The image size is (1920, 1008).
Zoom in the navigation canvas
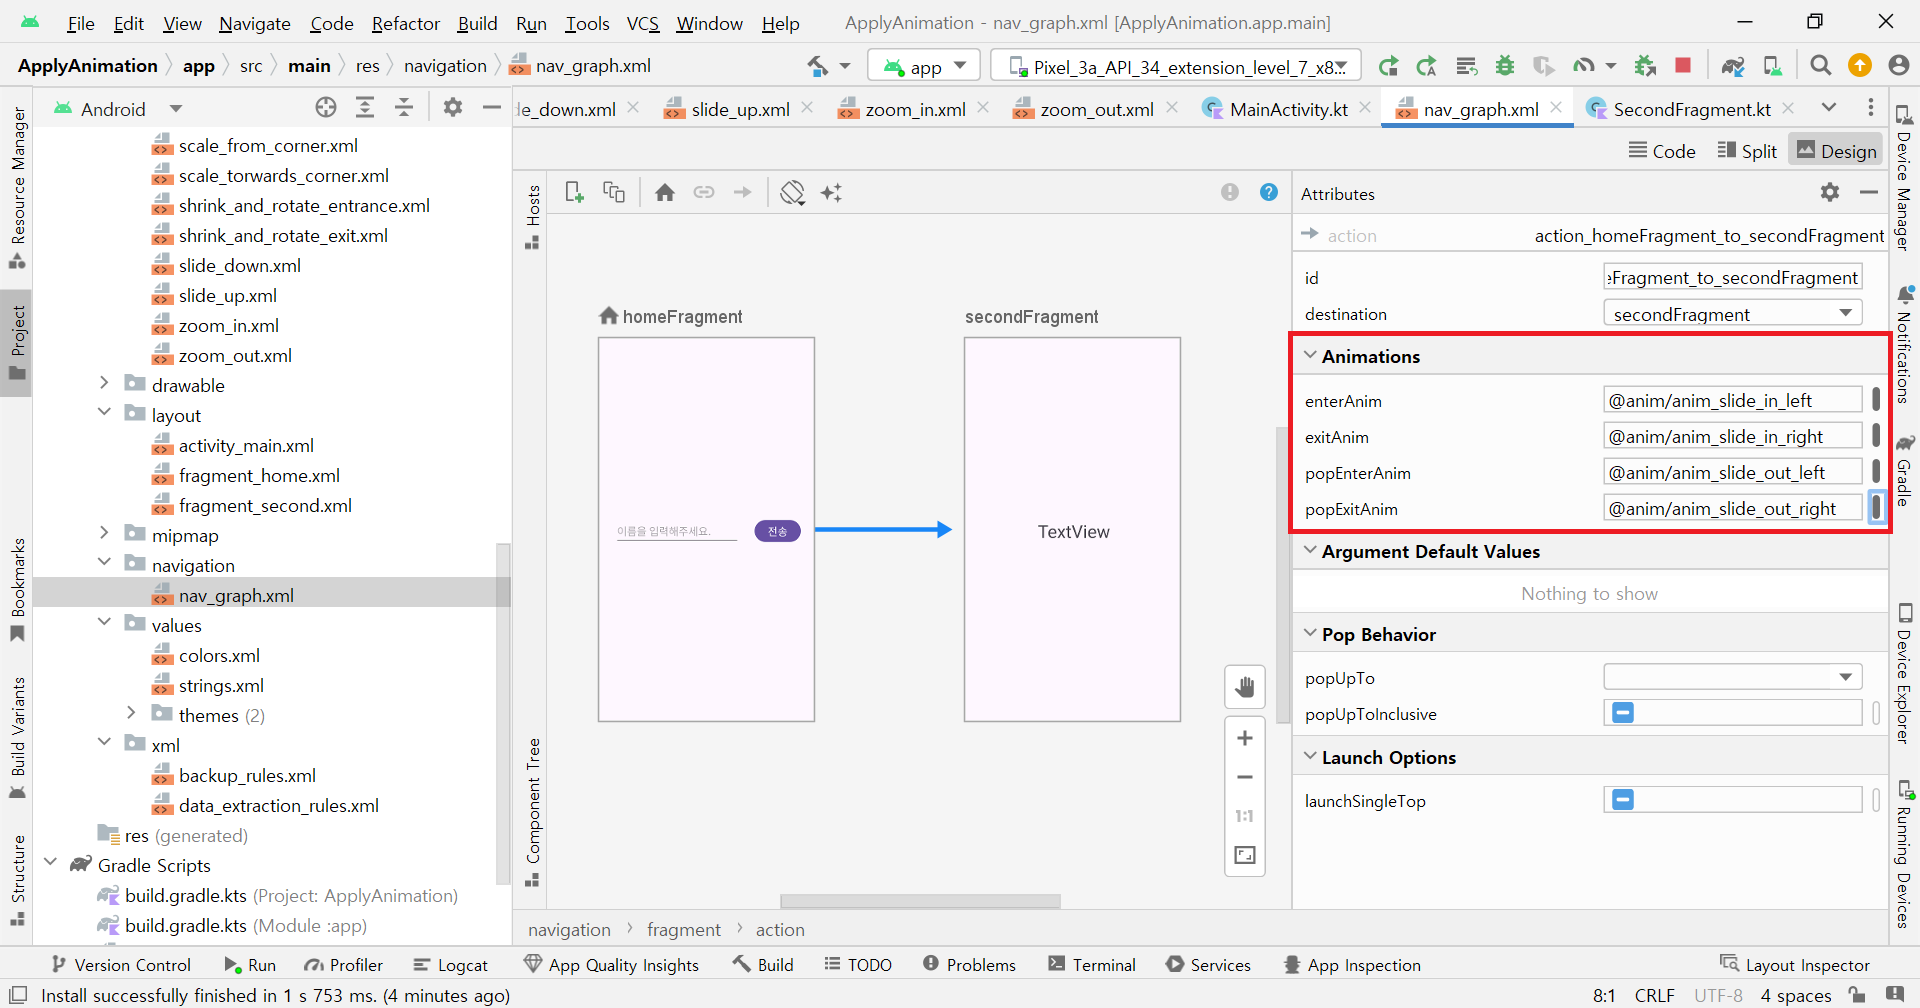[1245, 738]
